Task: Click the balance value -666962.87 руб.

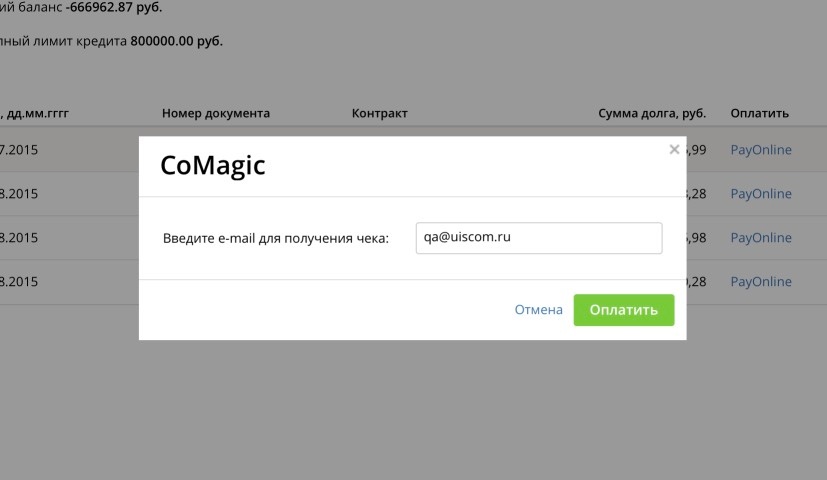Action: 114,7
